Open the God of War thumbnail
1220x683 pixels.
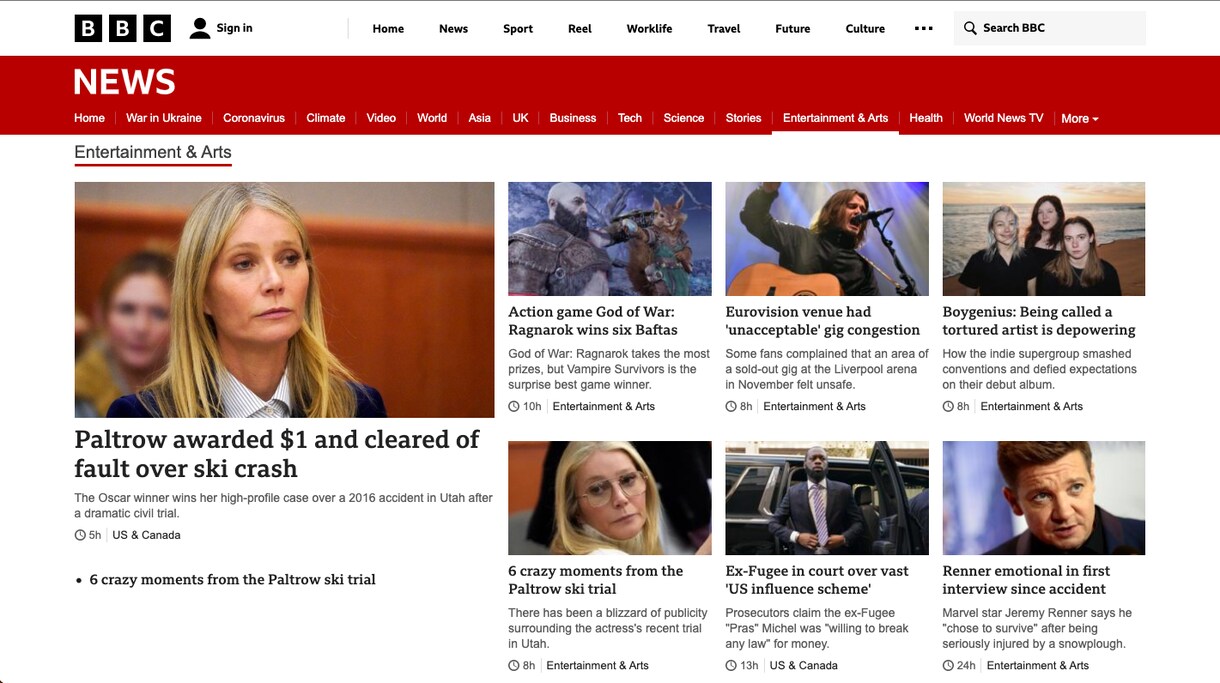coord(610,239)
